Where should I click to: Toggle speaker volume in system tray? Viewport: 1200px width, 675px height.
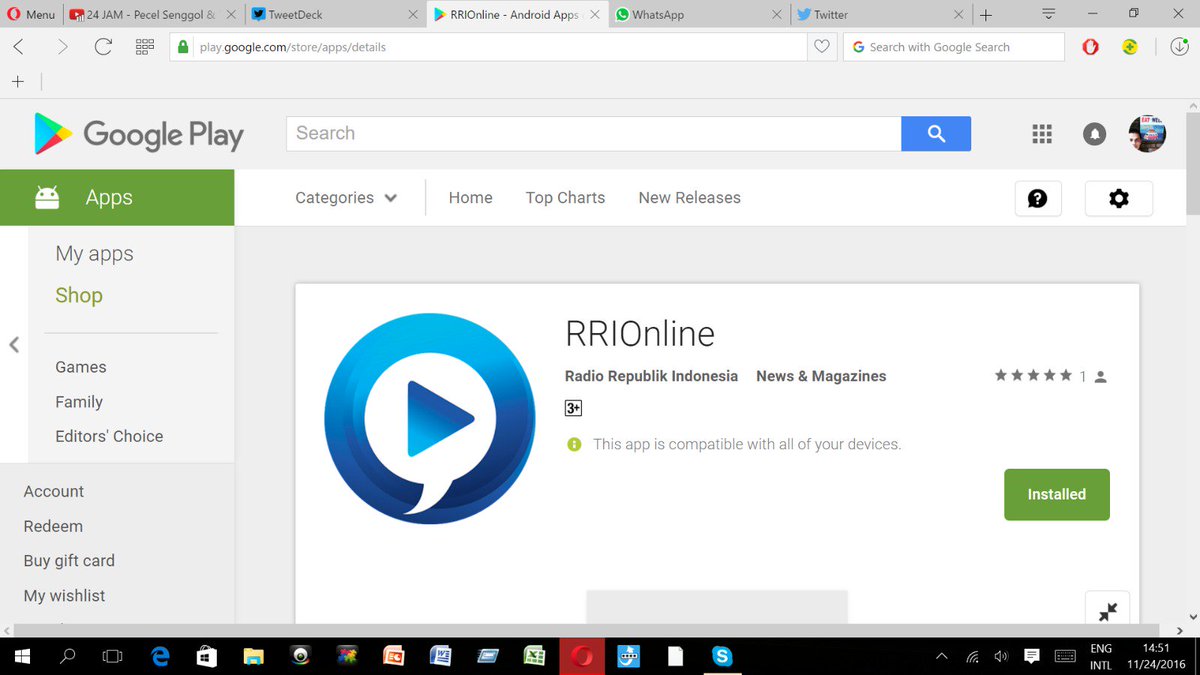pyautogui.click(x=1001, y=656)
